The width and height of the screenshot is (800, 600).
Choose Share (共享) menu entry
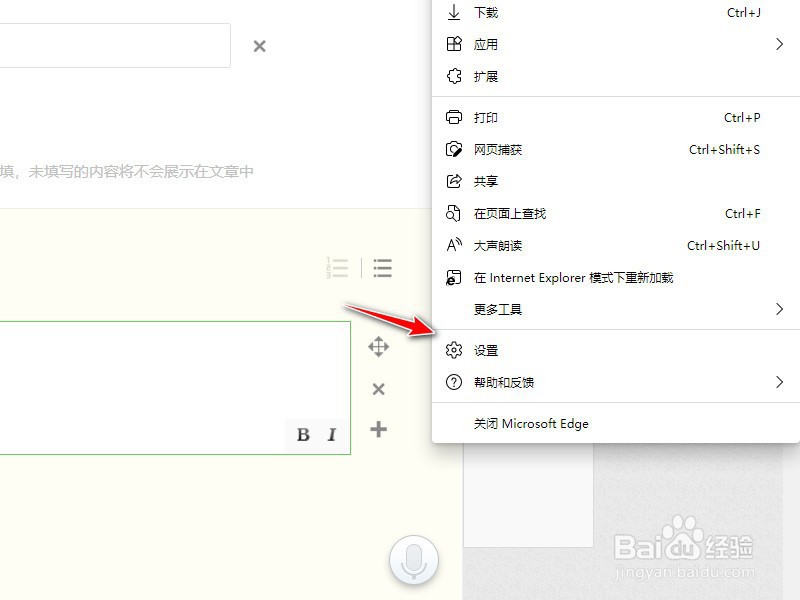point(615,182)
